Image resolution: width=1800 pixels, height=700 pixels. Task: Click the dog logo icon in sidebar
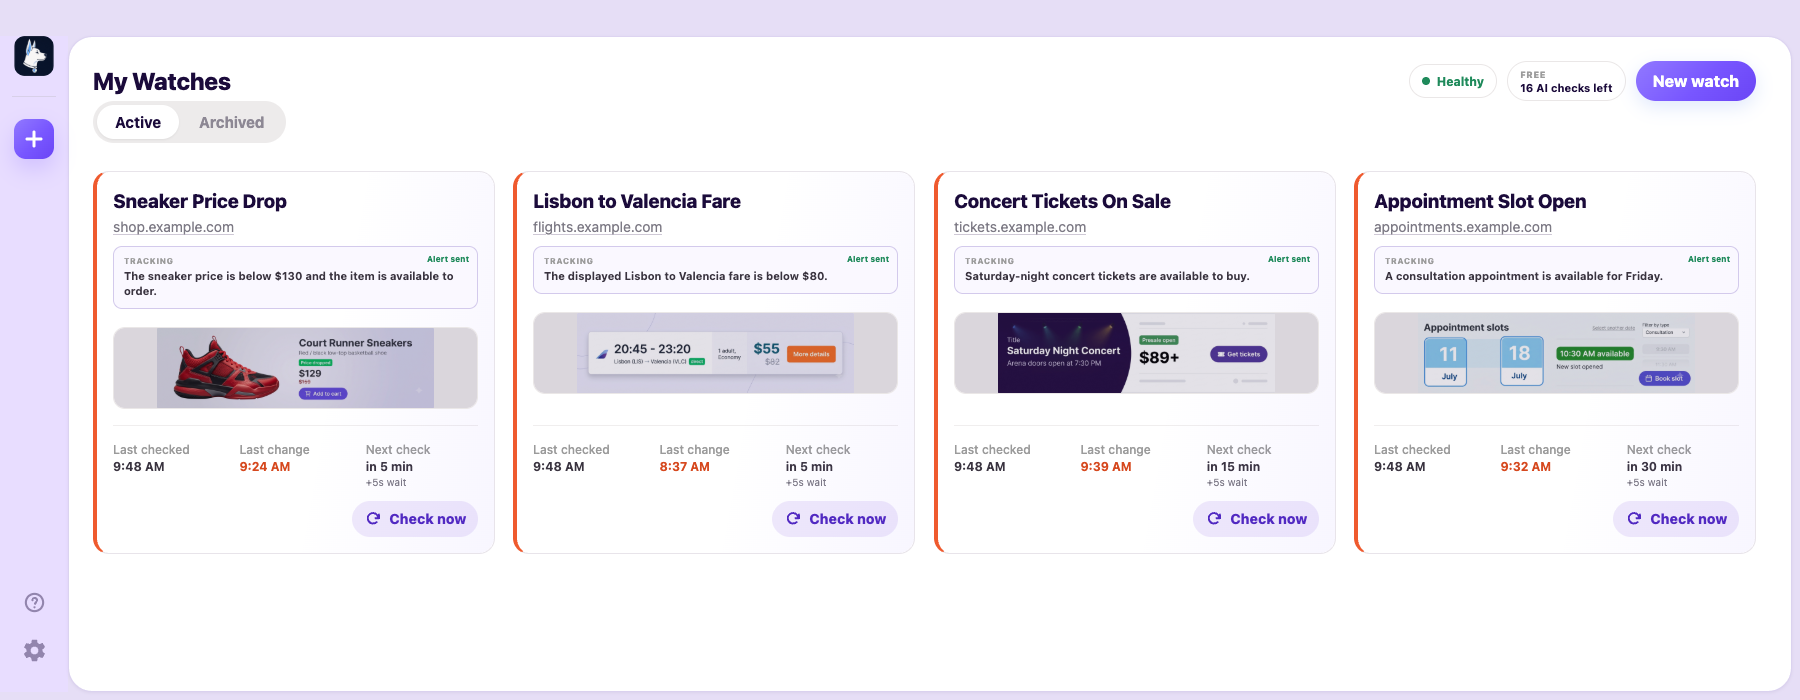(x=34, y=56)
